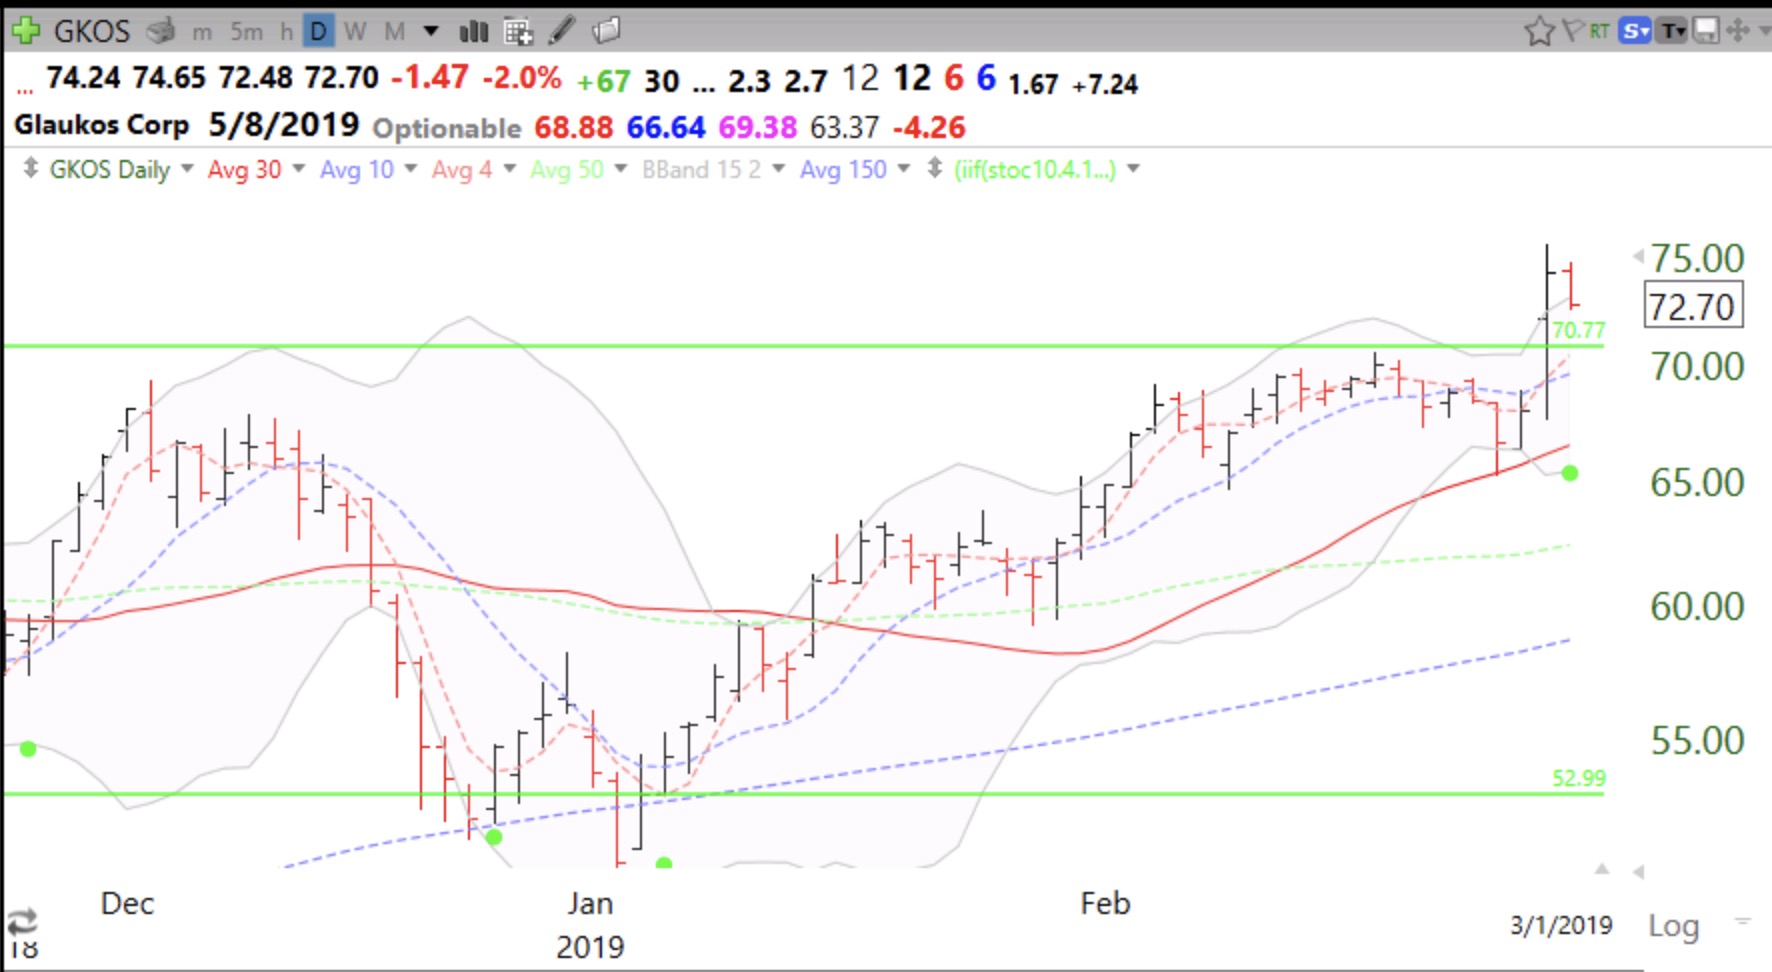Open the T dropdown button
Screen dimensions: 1772x972
point(1673,31)
